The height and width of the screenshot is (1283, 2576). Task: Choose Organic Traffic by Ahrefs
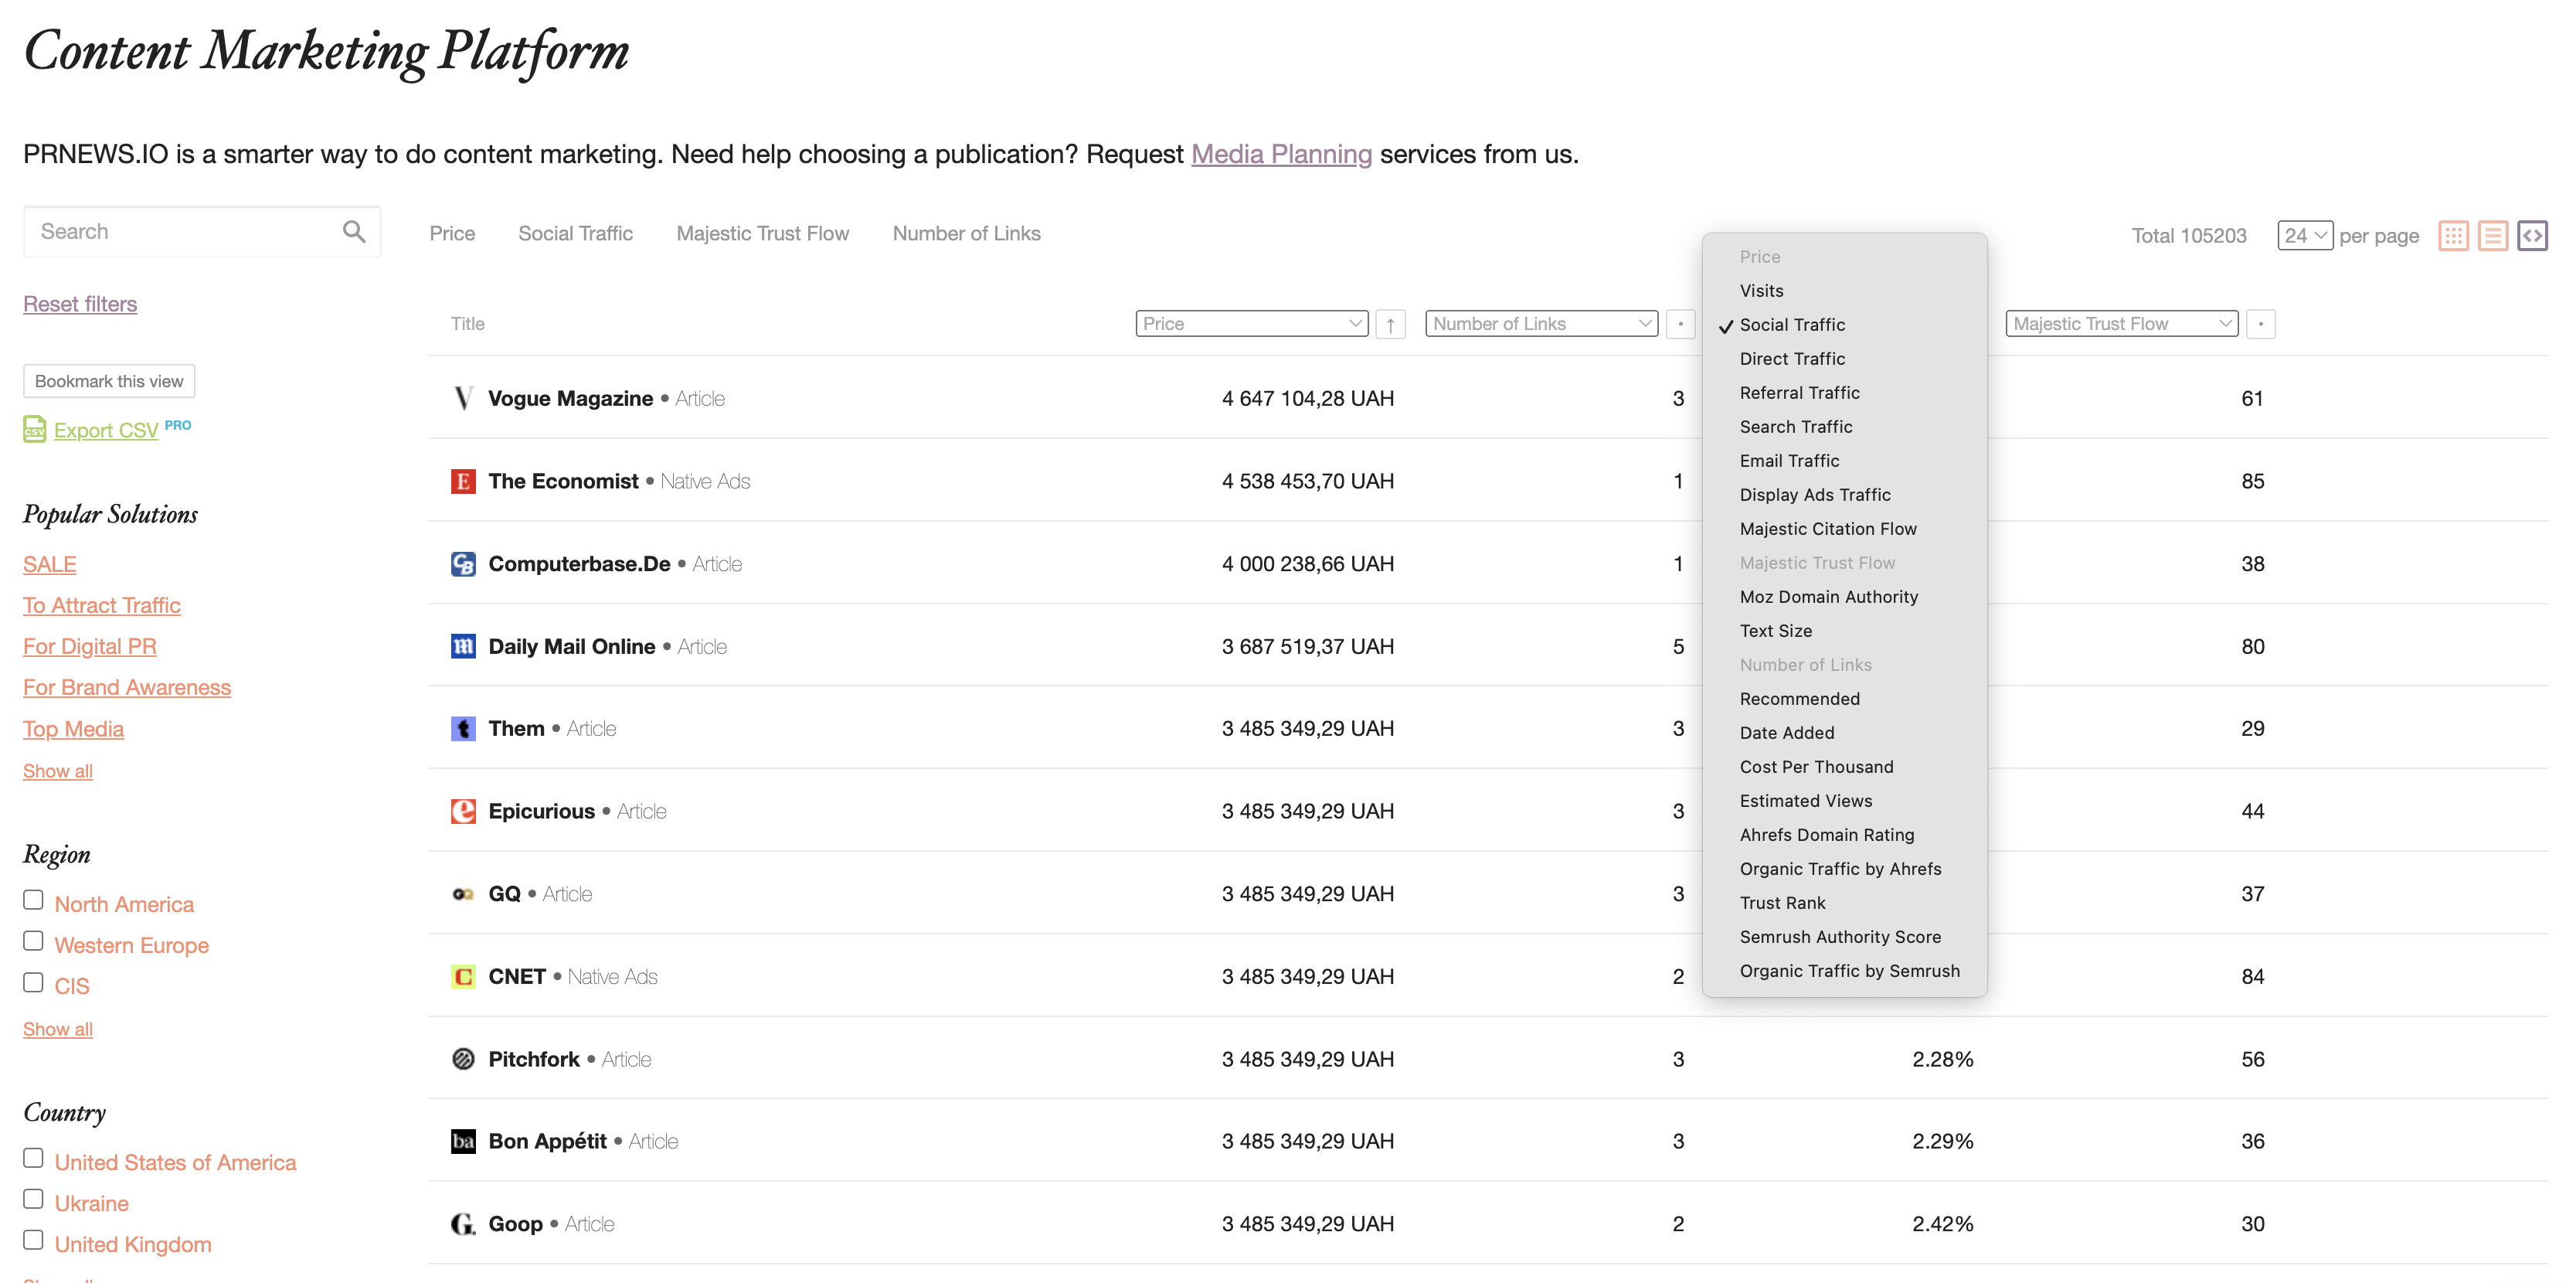coord(1844,869)
